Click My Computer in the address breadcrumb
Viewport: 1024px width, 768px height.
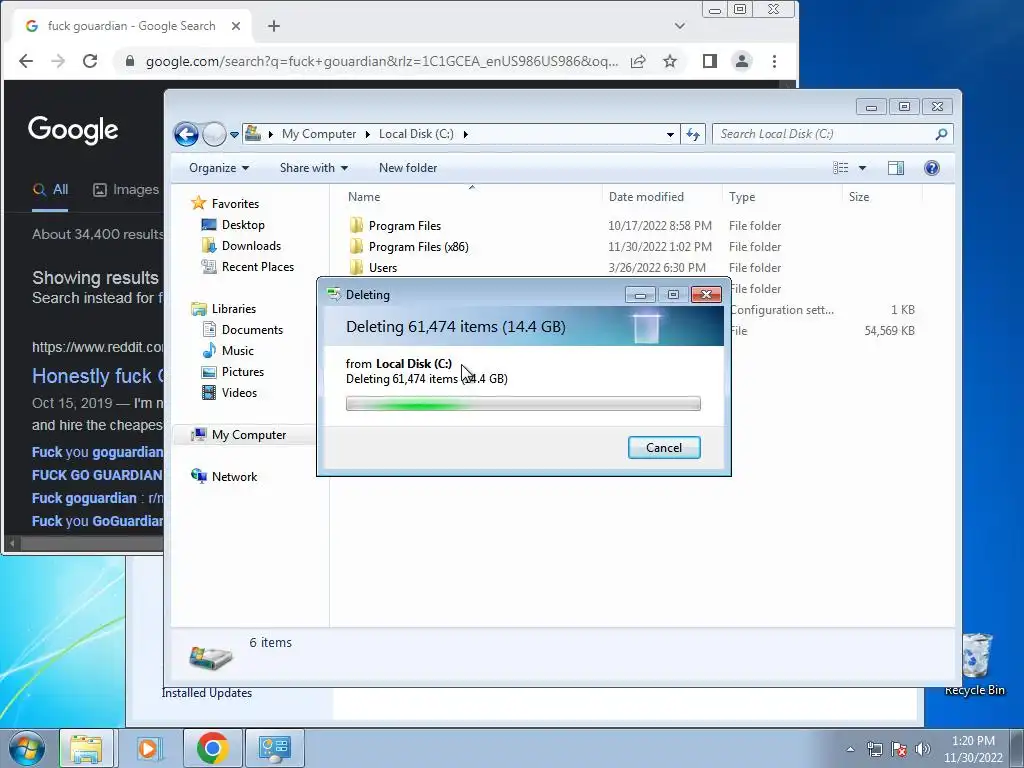(x=319, y=134)
